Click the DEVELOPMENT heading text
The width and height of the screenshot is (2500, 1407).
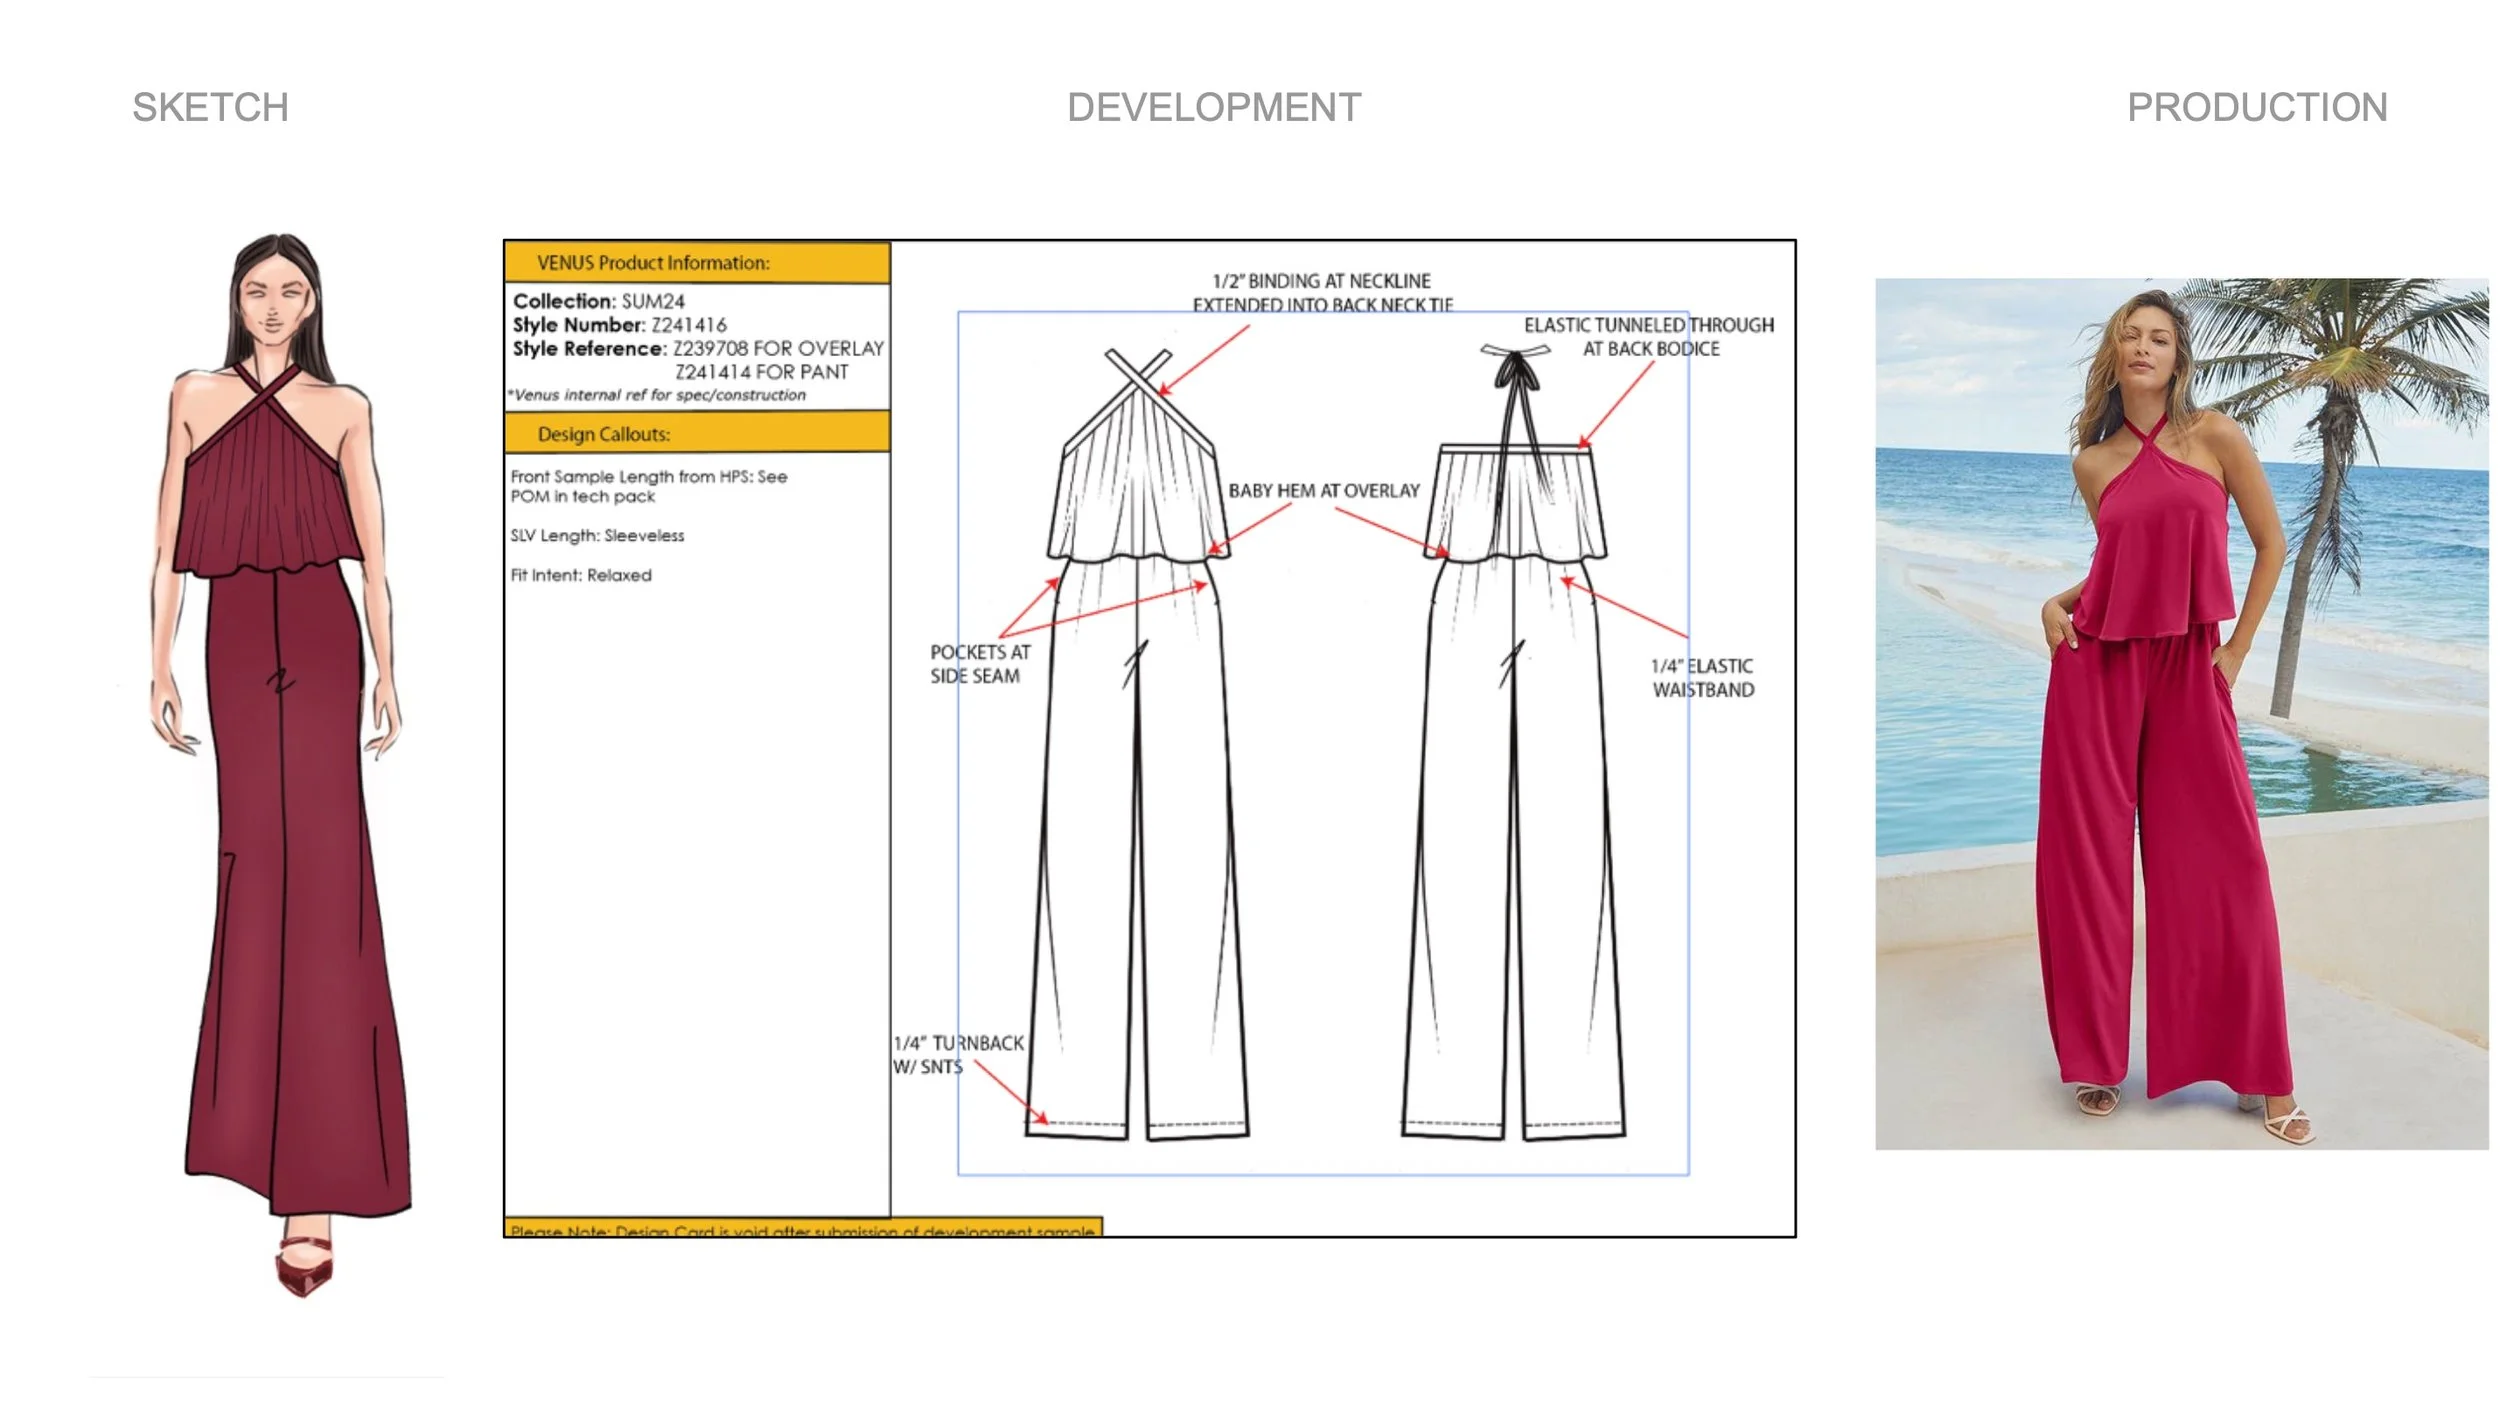pos(1213,107)
